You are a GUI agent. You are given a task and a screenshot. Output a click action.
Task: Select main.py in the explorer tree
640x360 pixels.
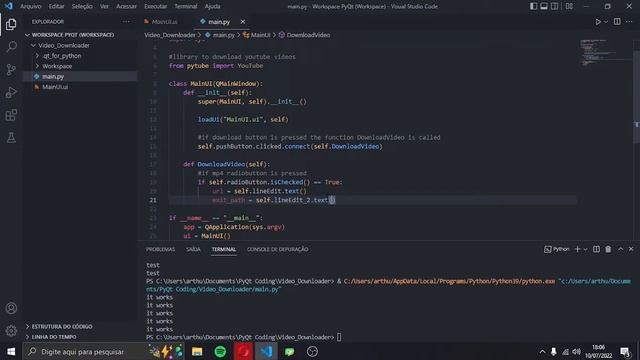[80, 76]
